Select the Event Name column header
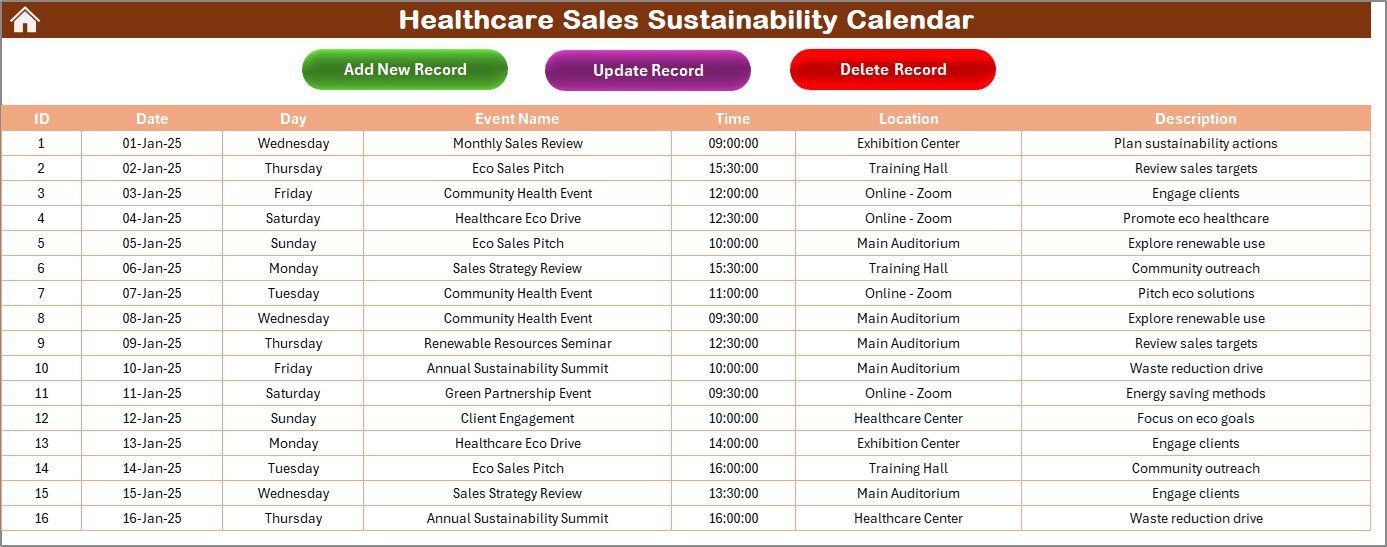This screenshot has width=1387, height=547. [517, 118]
